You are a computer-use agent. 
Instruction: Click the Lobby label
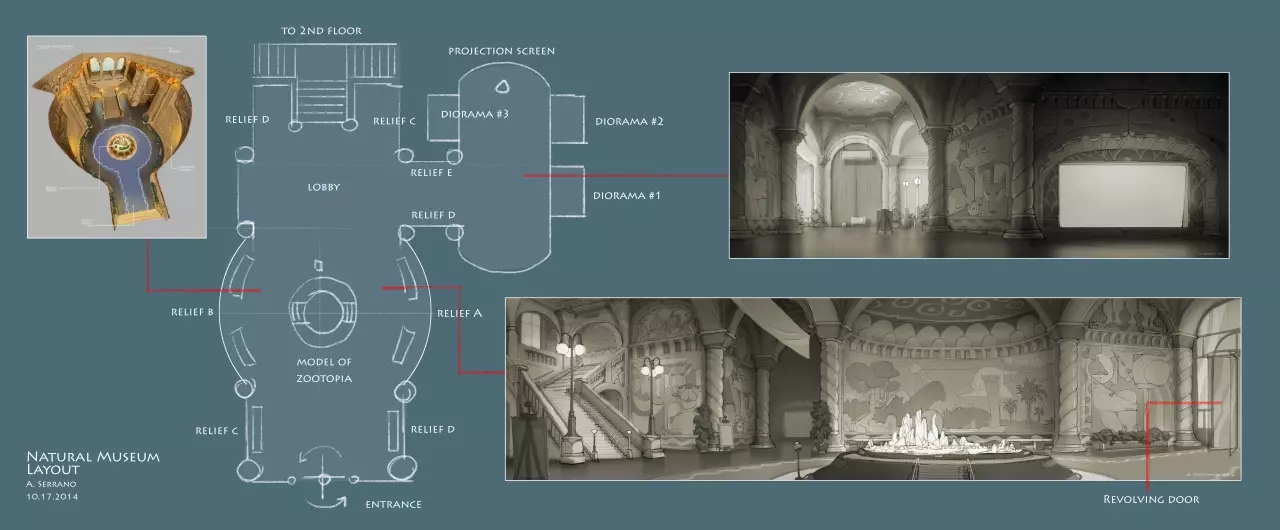click(324, 187)
